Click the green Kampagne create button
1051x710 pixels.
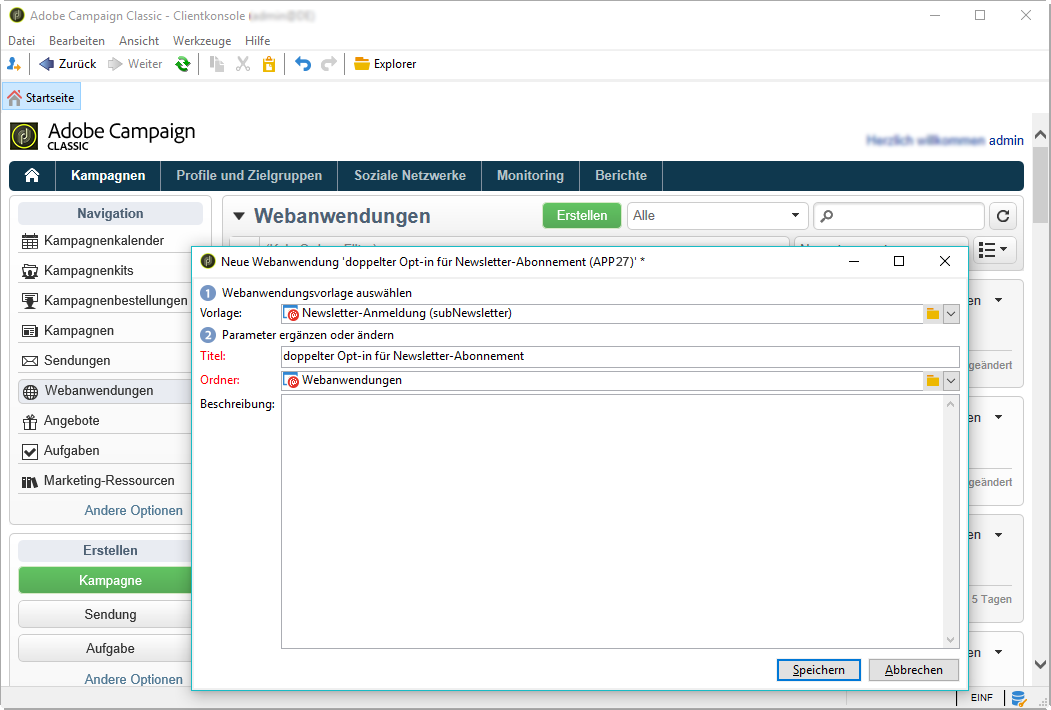105,581
